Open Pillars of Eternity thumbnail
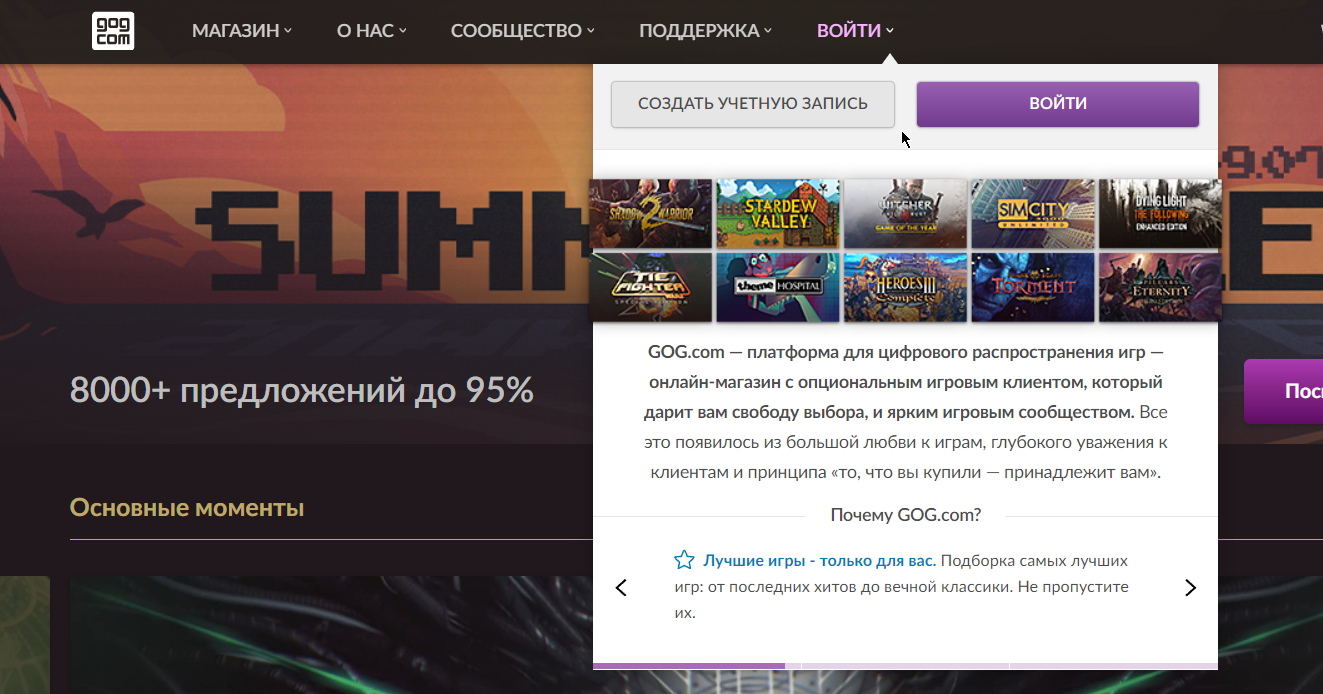The width and height of the screenshot is (1323, 694). coord(1160,287)
